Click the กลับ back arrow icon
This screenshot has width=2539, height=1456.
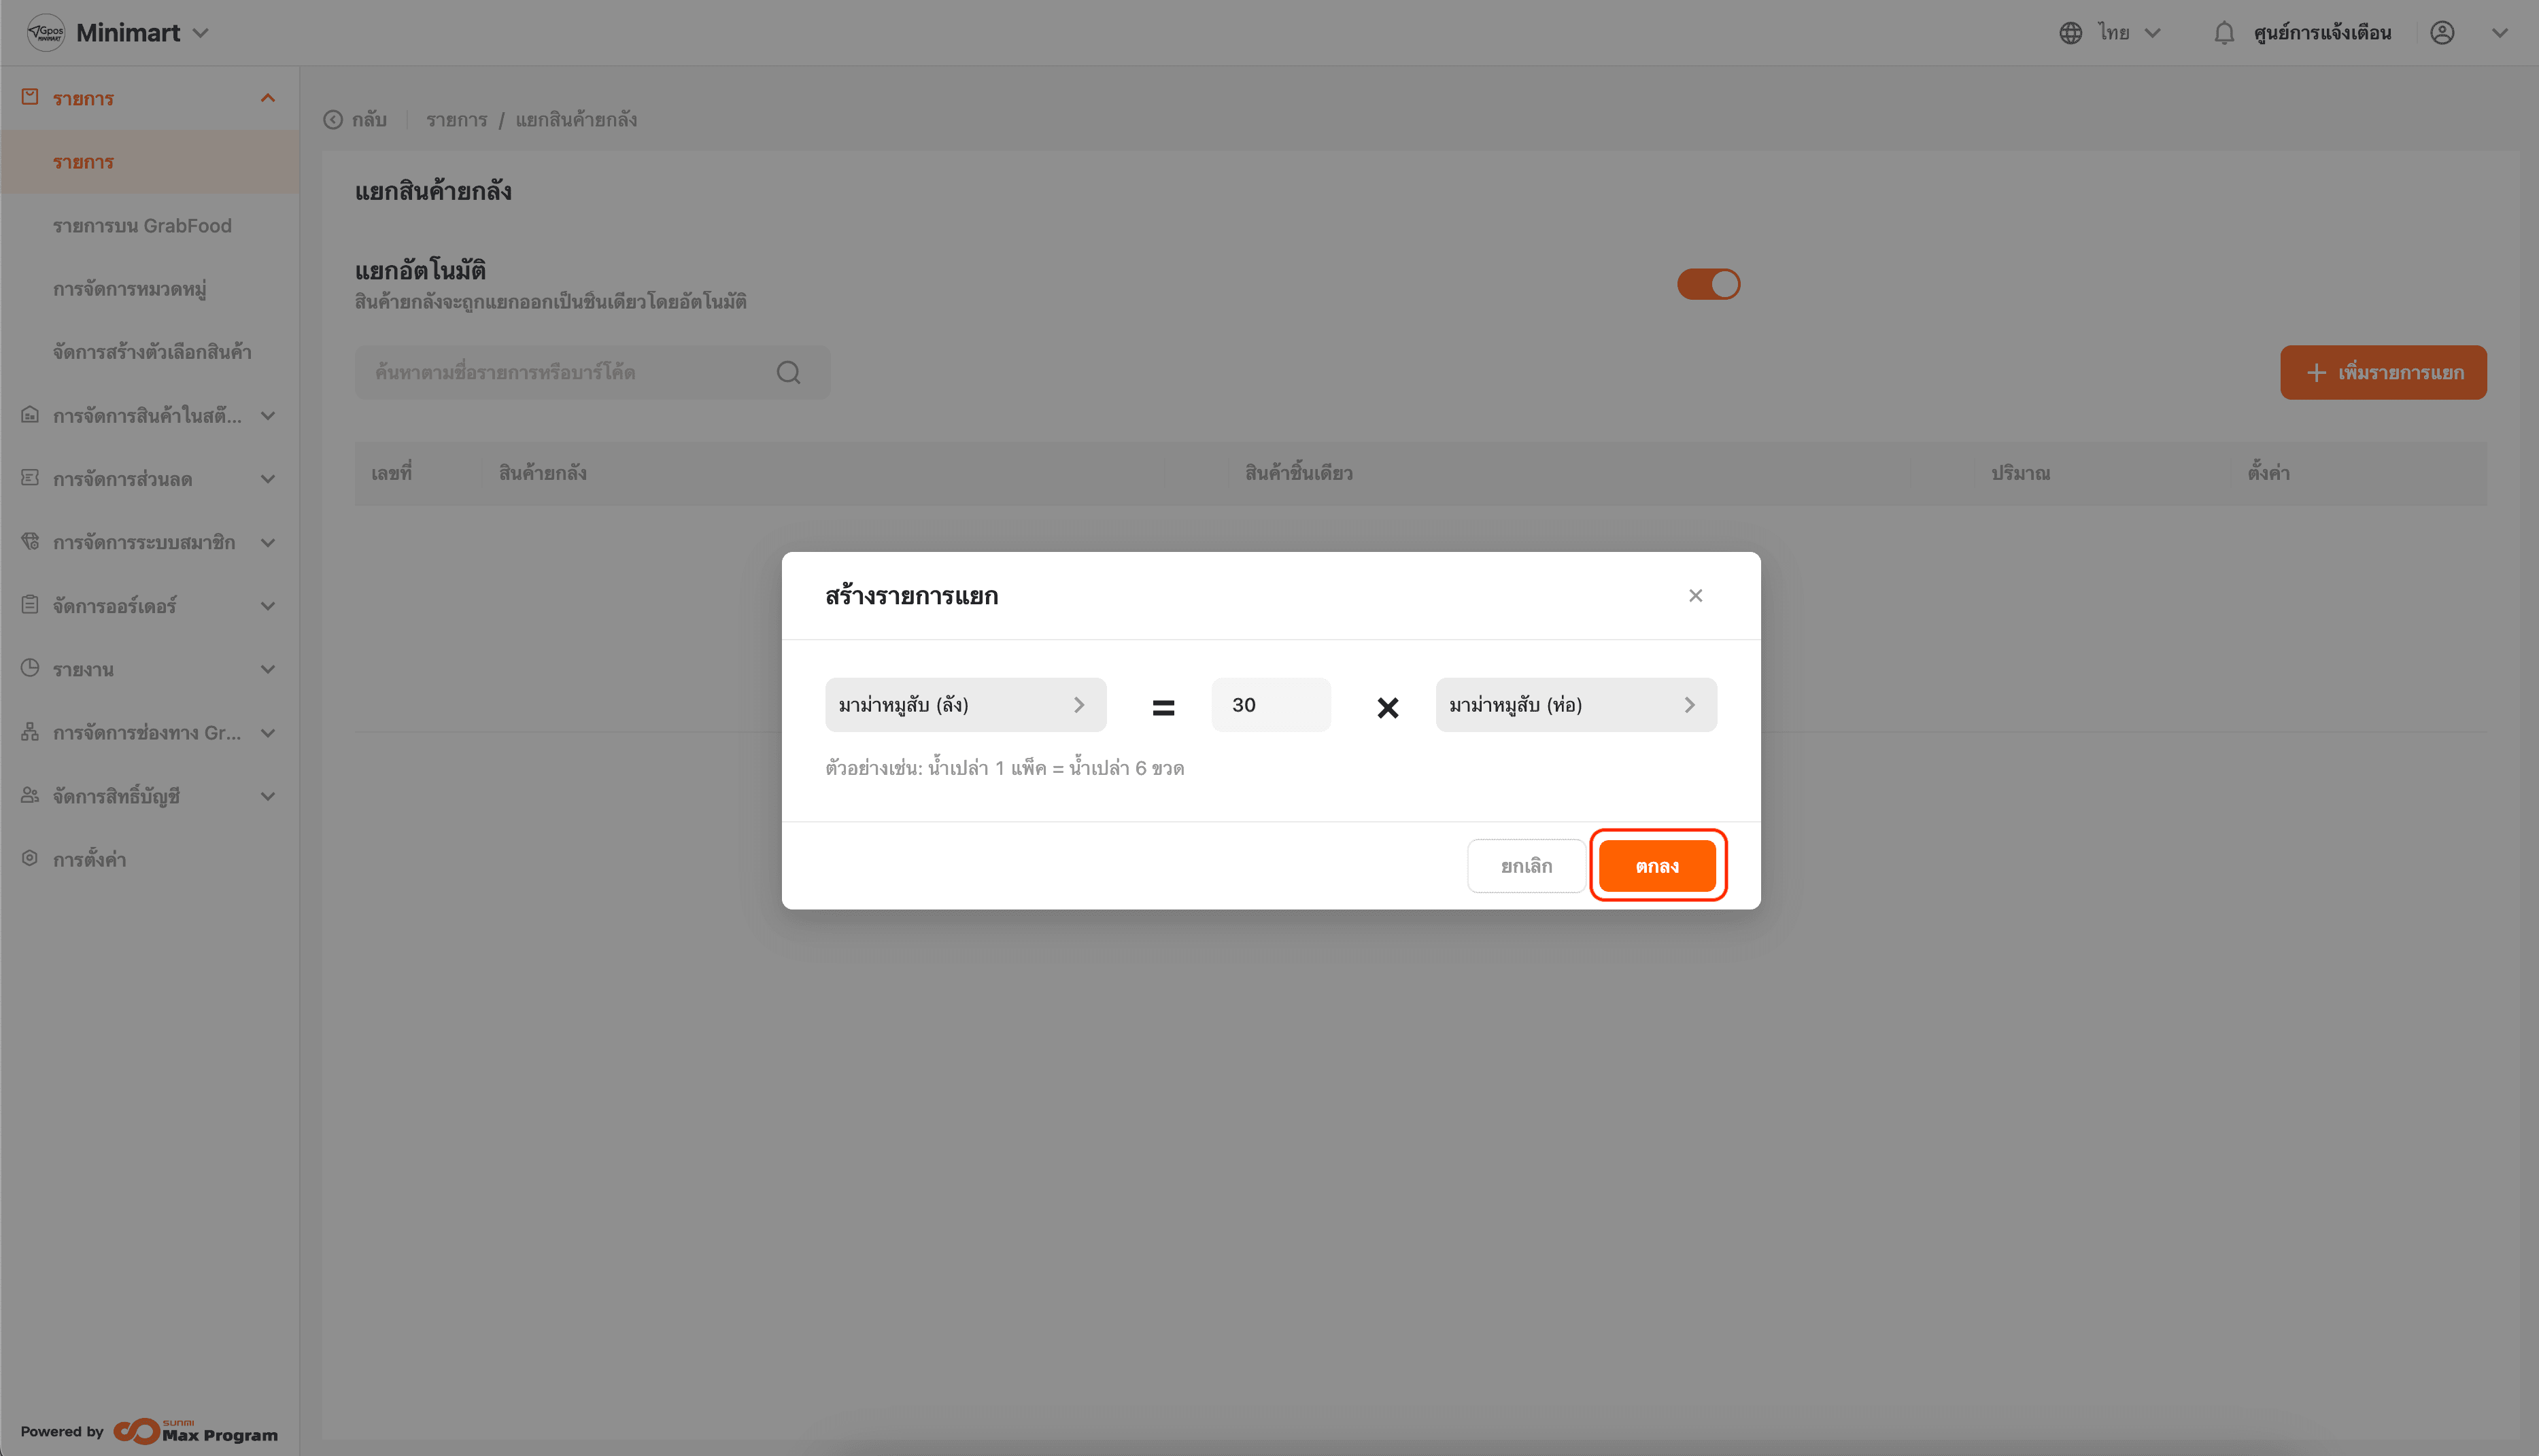(x=333, y=120)
